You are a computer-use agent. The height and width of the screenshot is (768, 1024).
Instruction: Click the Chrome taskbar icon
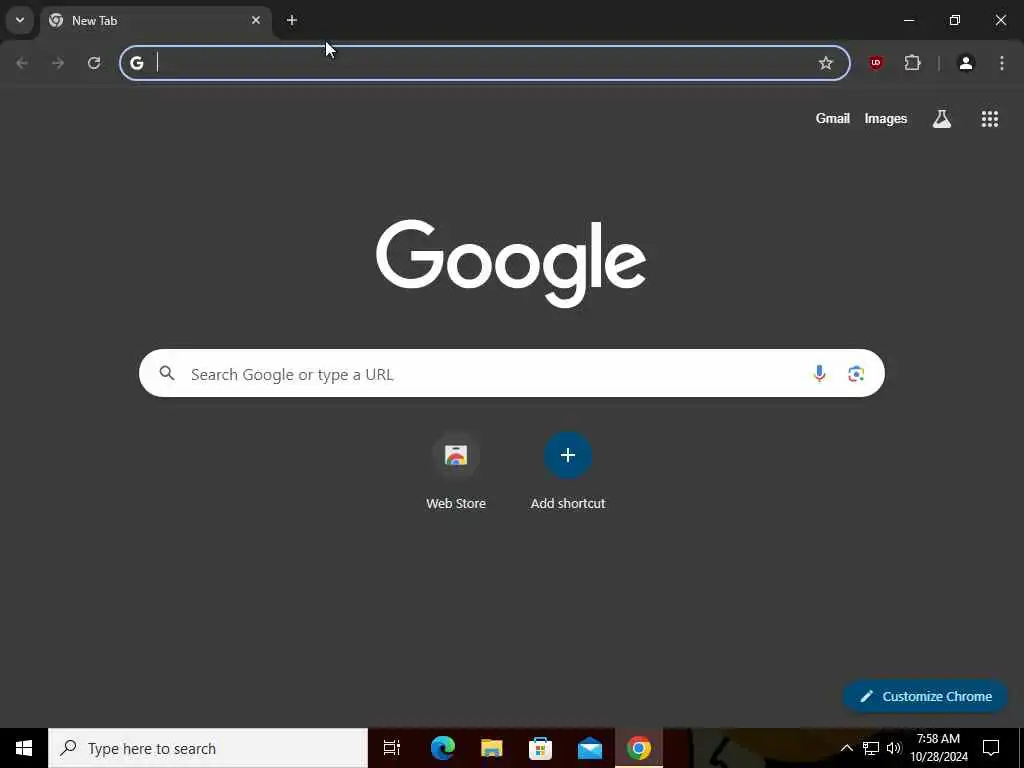[x=639, y=748]
